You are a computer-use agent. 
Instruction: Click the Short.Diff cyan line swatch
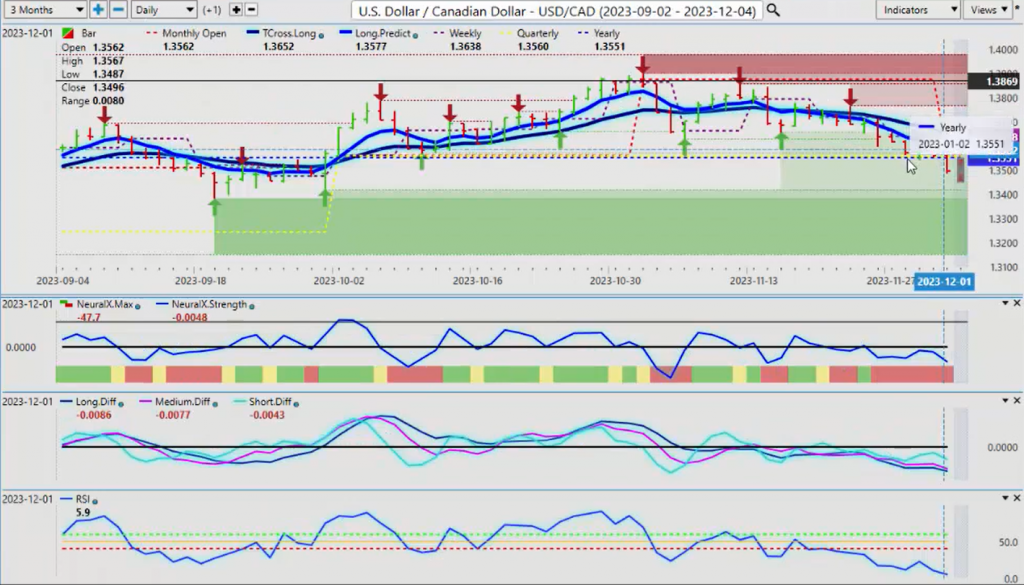point(240,402)
